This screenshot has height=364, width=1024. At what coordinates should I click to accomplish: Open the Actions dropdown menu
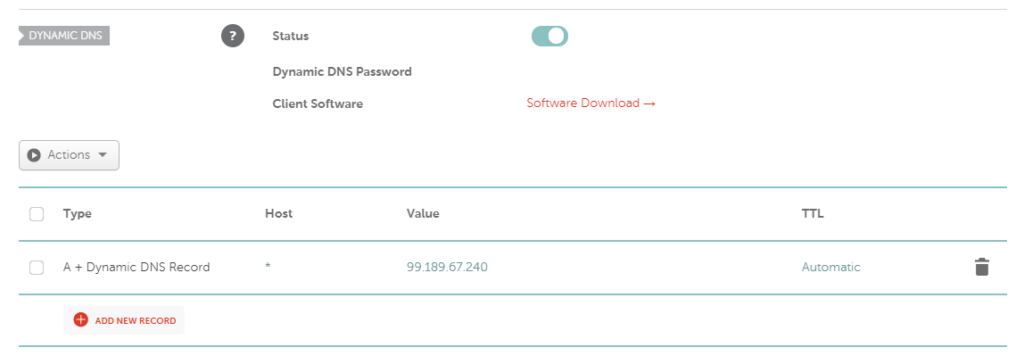(69, 156)
